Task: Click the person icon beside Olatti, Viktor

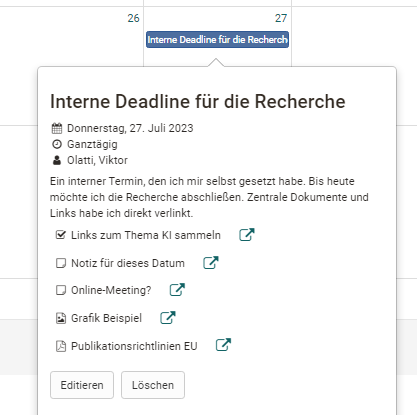Action: 57,160
